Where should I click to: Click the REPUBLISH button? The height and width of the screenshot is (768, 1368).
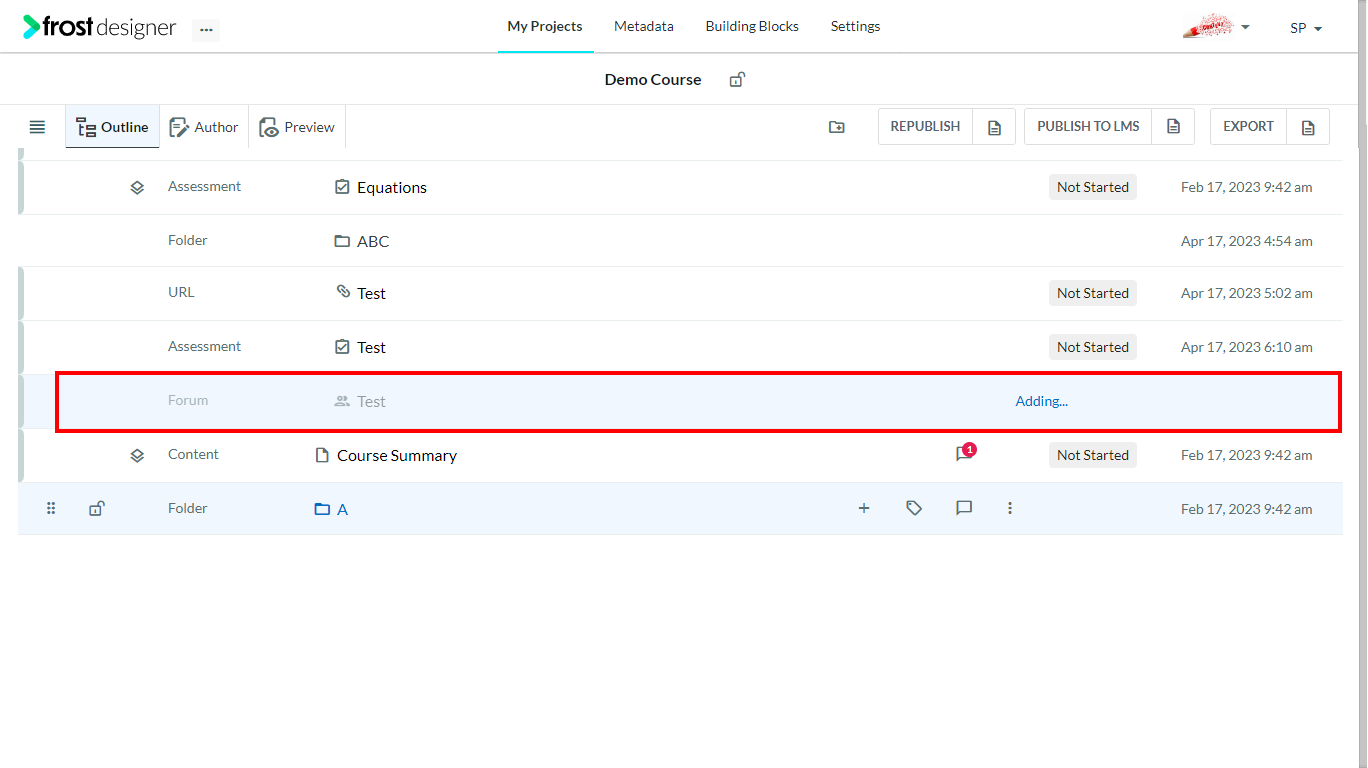(x=925, y=126)
